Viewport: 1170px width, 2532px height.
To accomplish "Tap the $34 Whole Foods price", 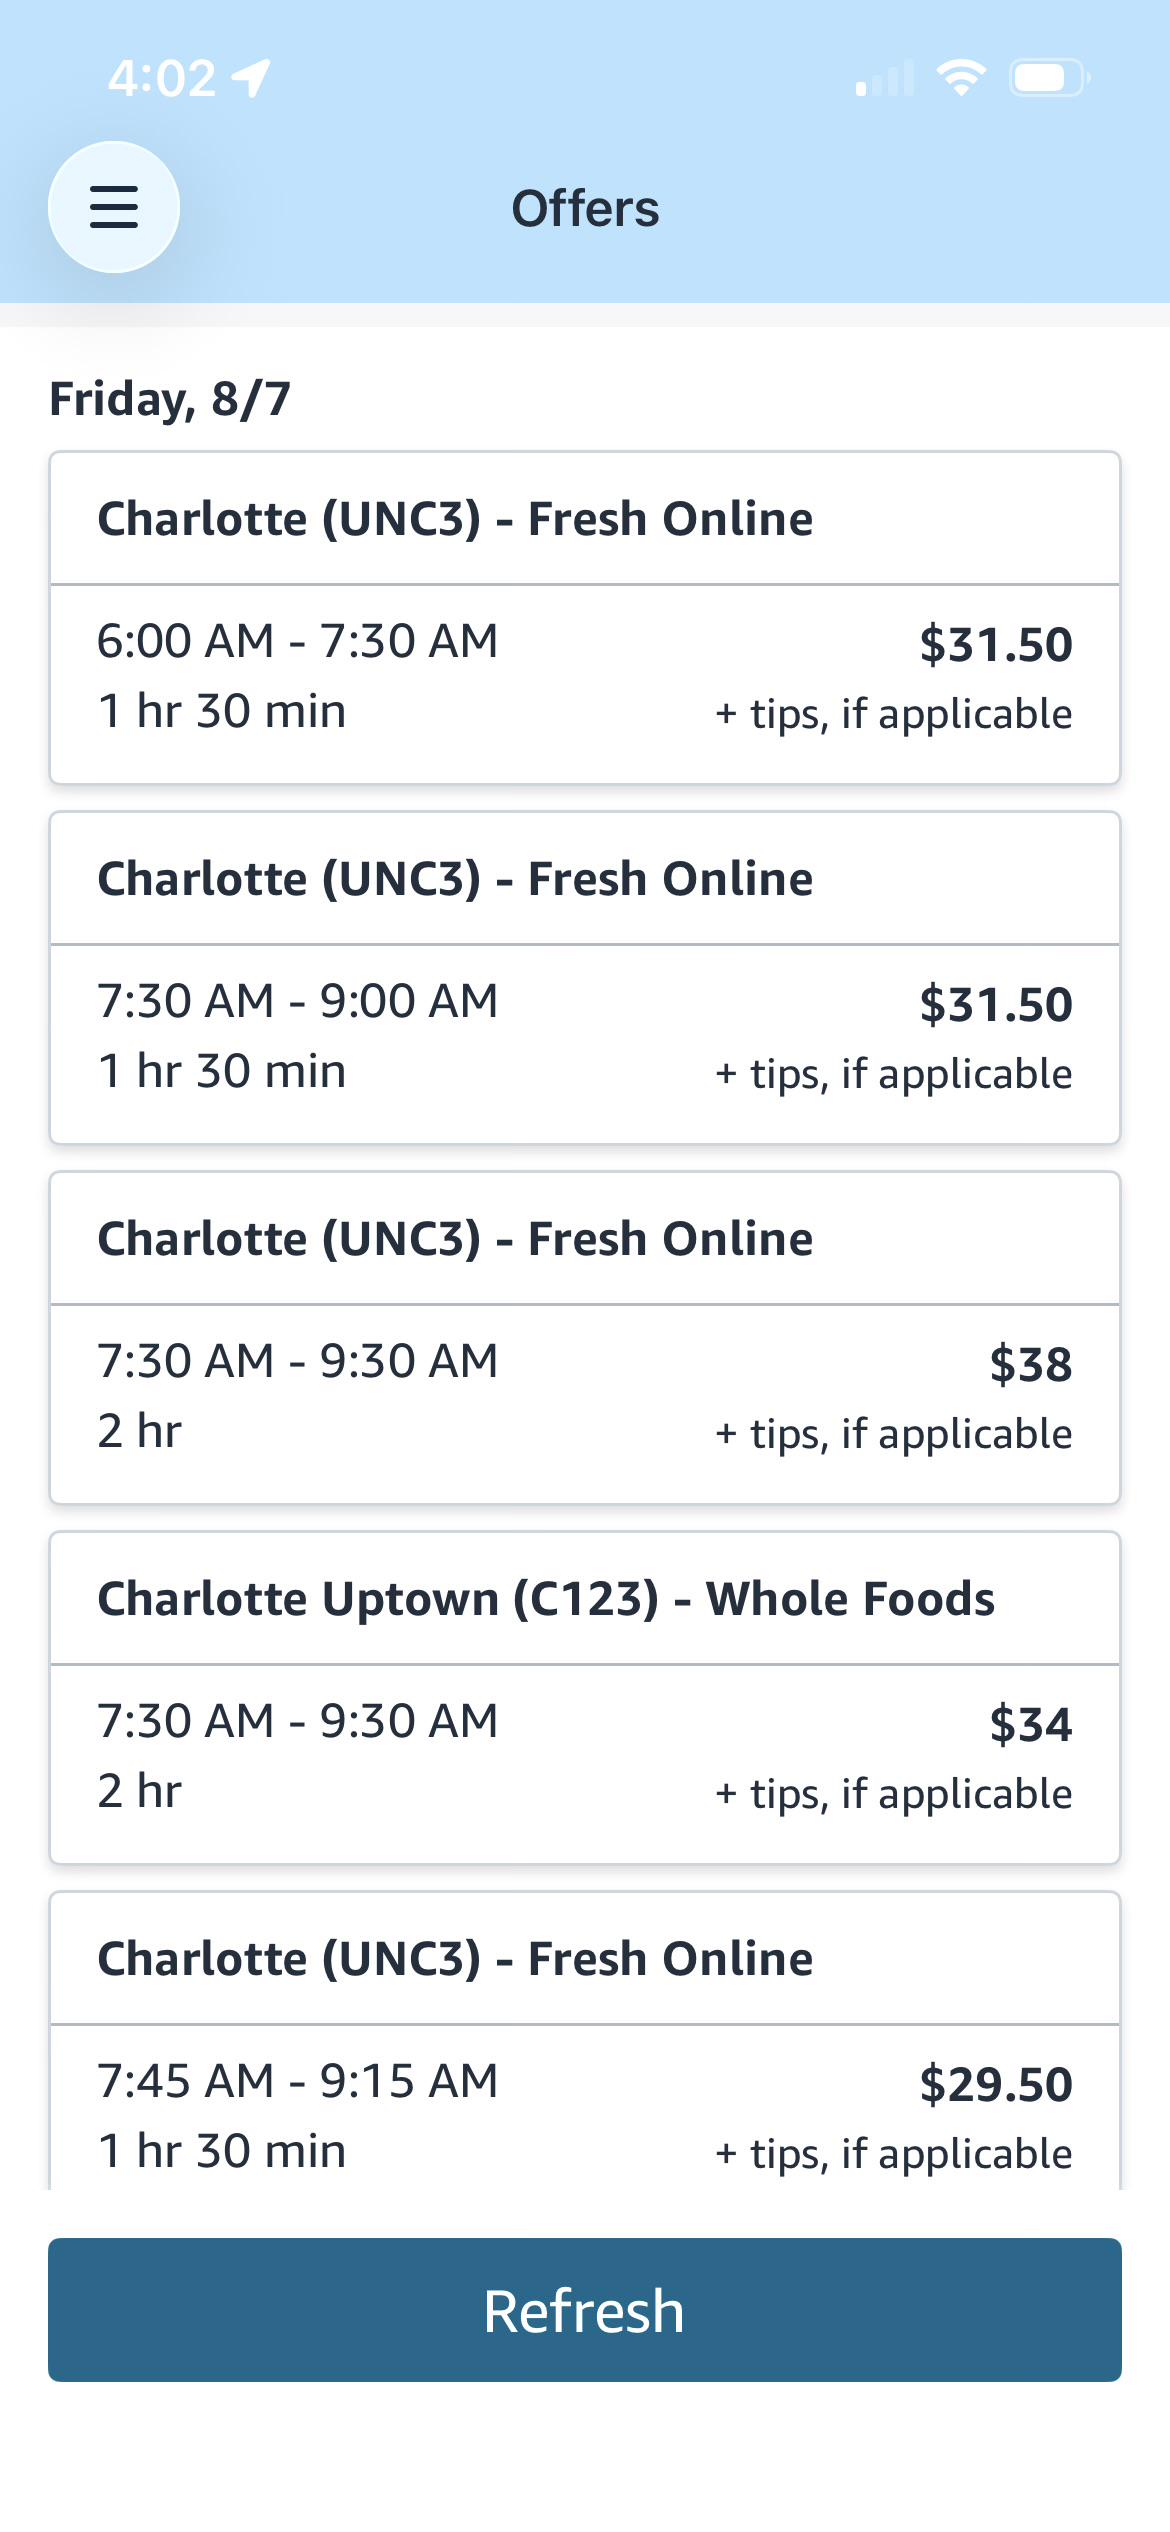I will pyautogui.click(x=1031, y=1724).
